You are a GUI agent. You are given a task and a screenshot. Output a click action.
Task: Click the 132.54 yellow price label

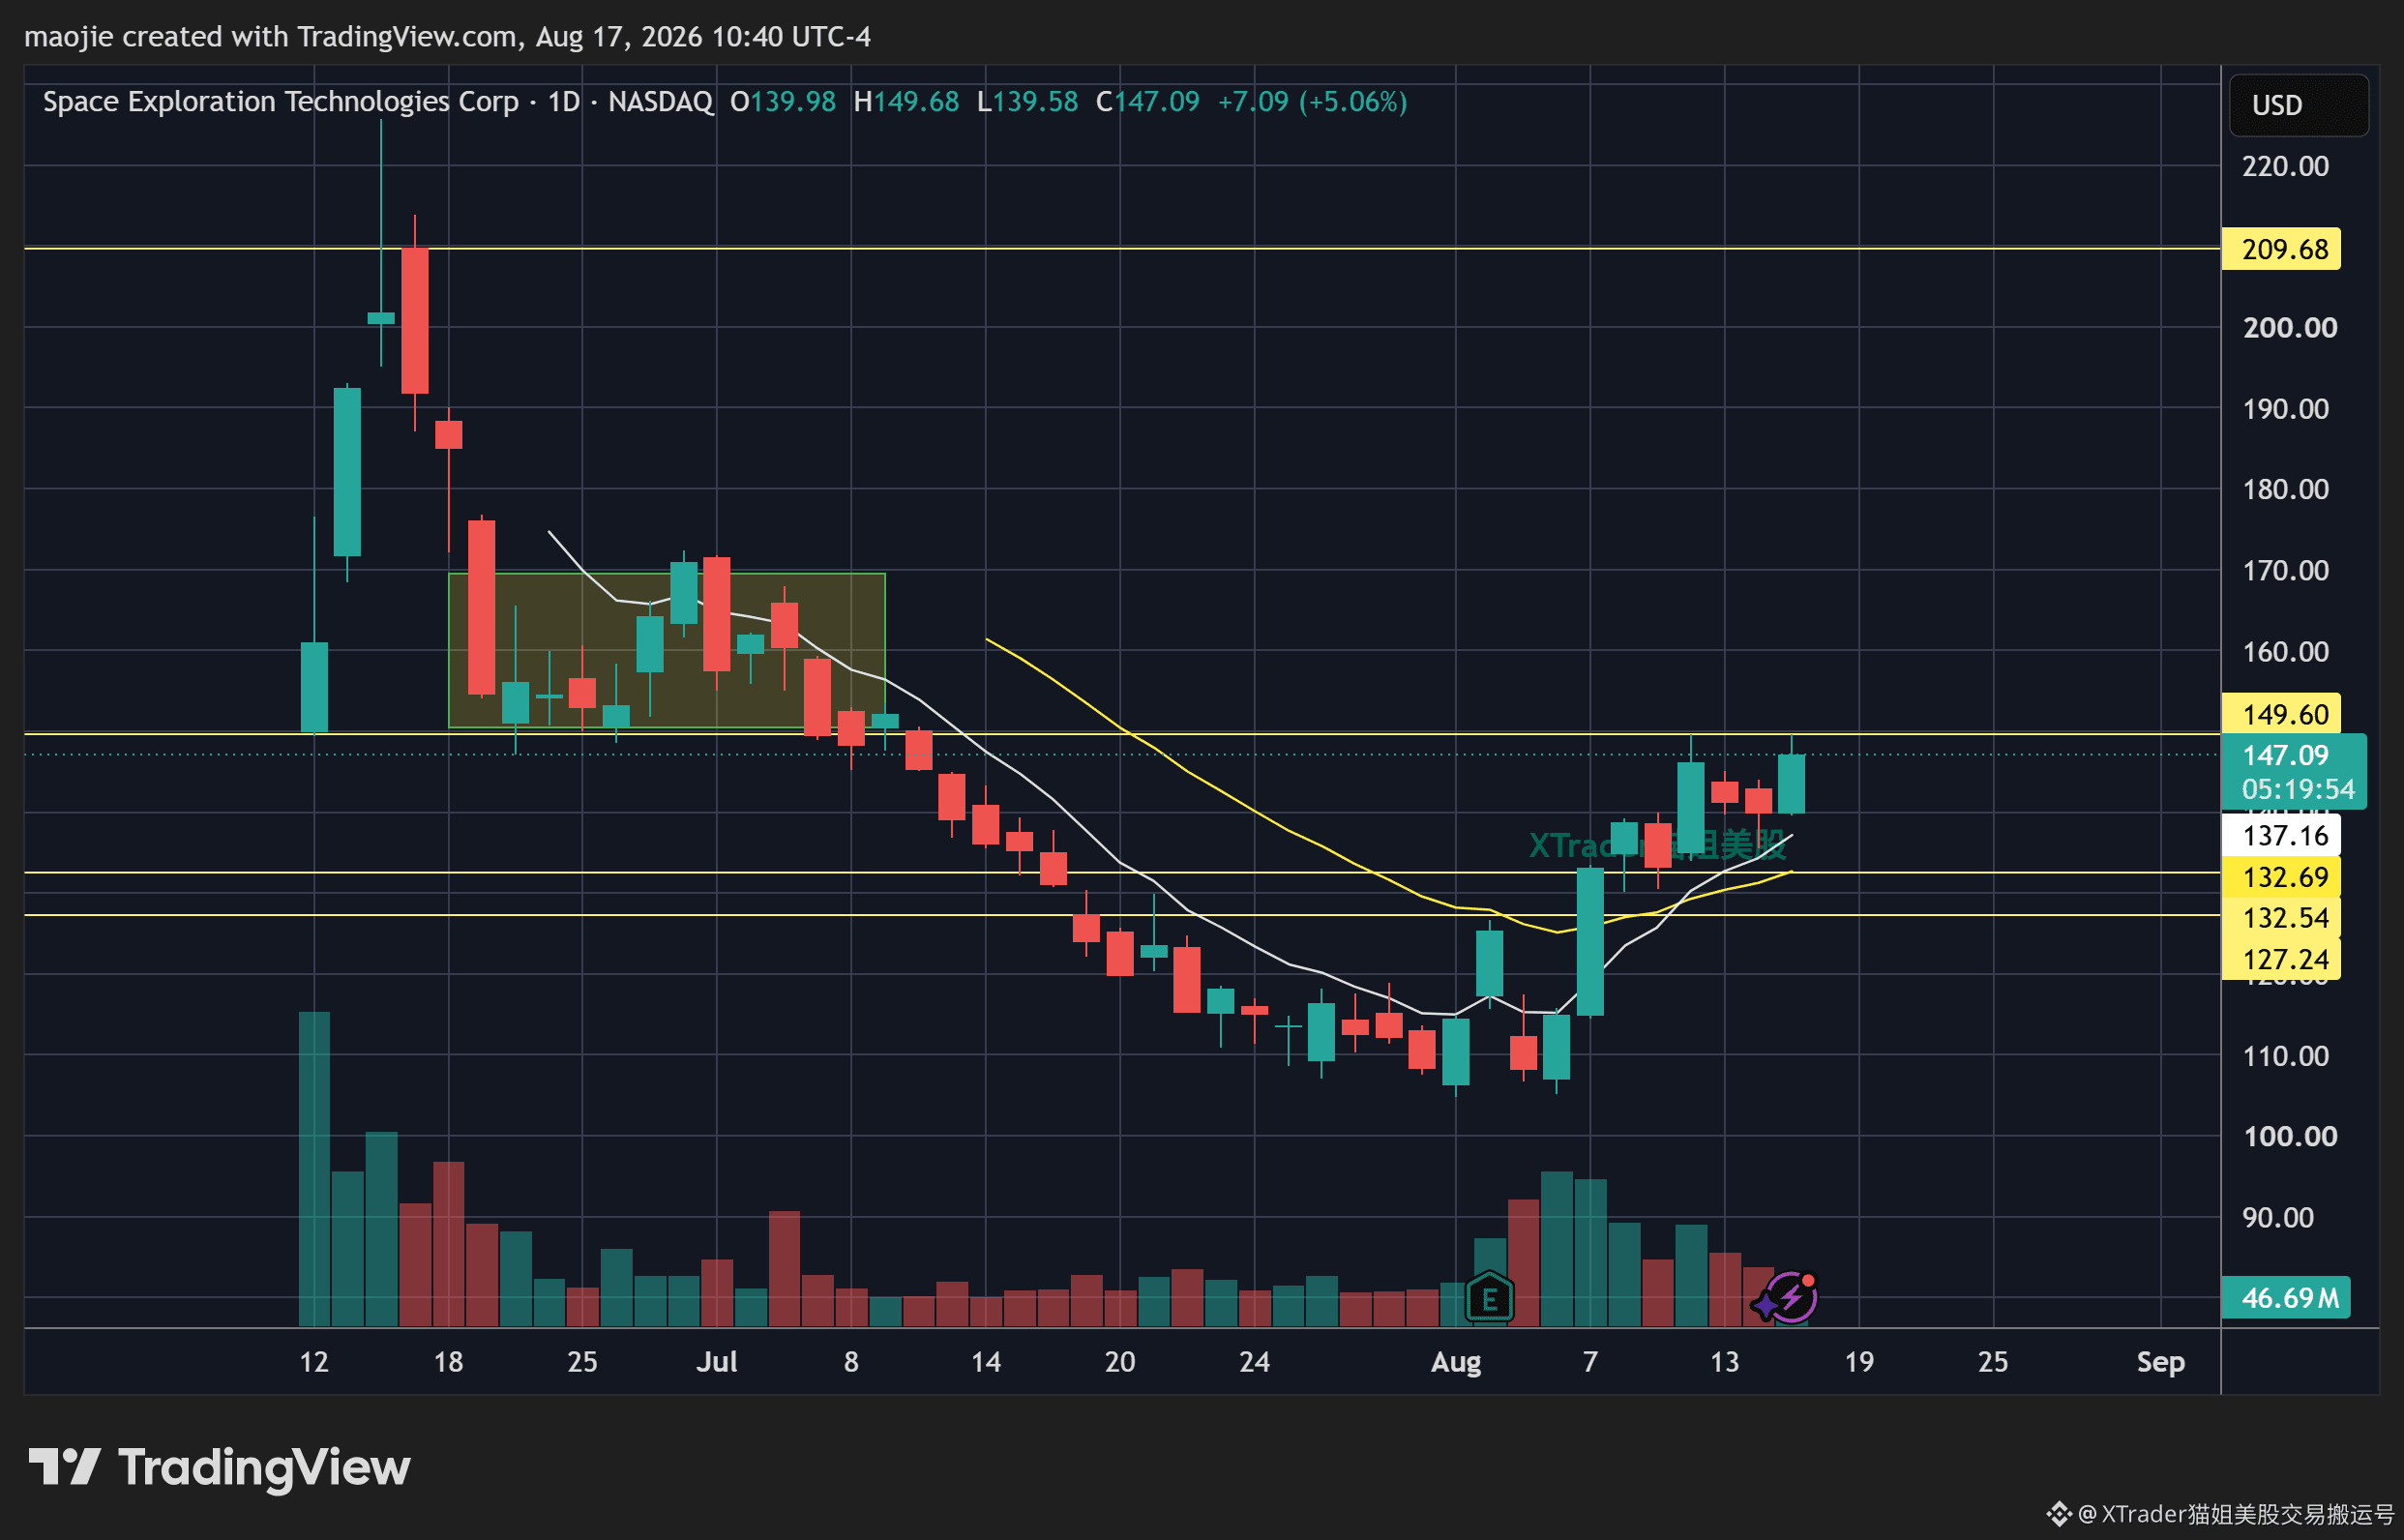[x=2281, y=918]
